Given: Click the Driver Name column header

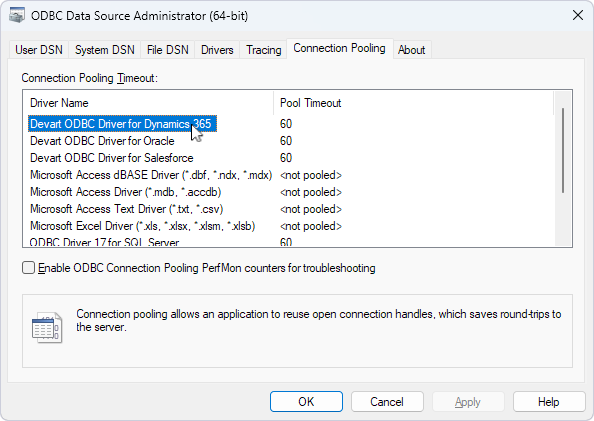Looking at the screenshot, I should click(x=148, y=103).
